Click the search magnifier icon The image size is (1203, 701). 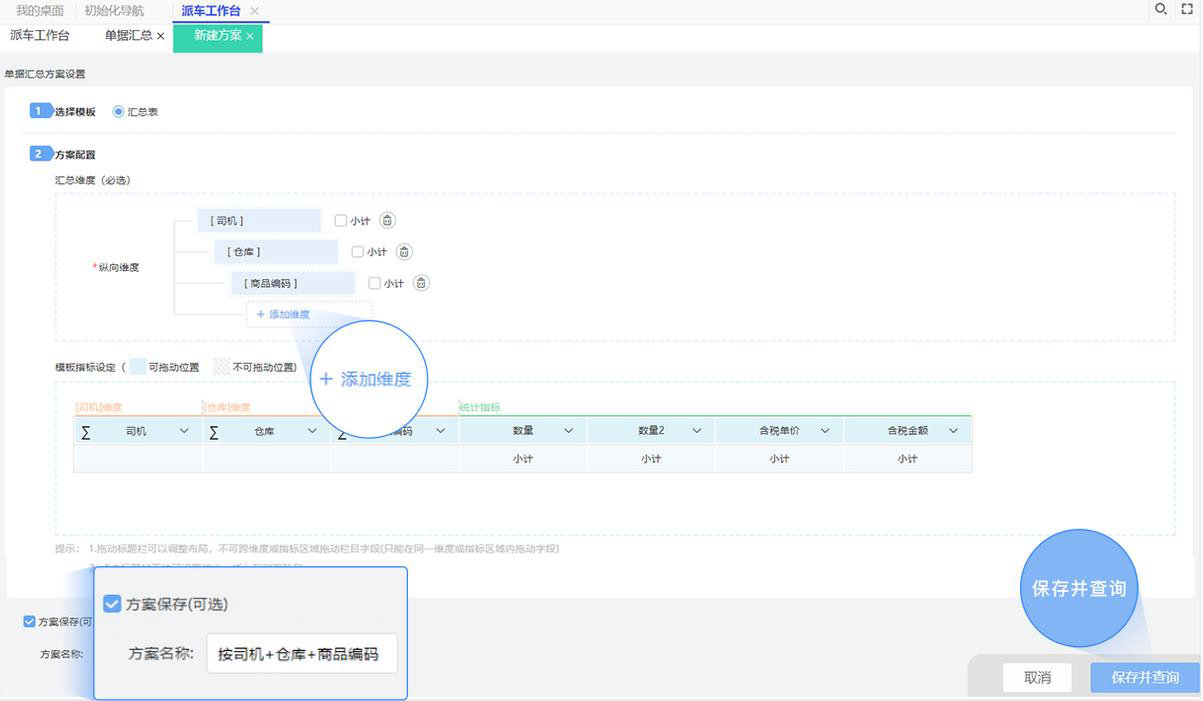click(1160, 9)
